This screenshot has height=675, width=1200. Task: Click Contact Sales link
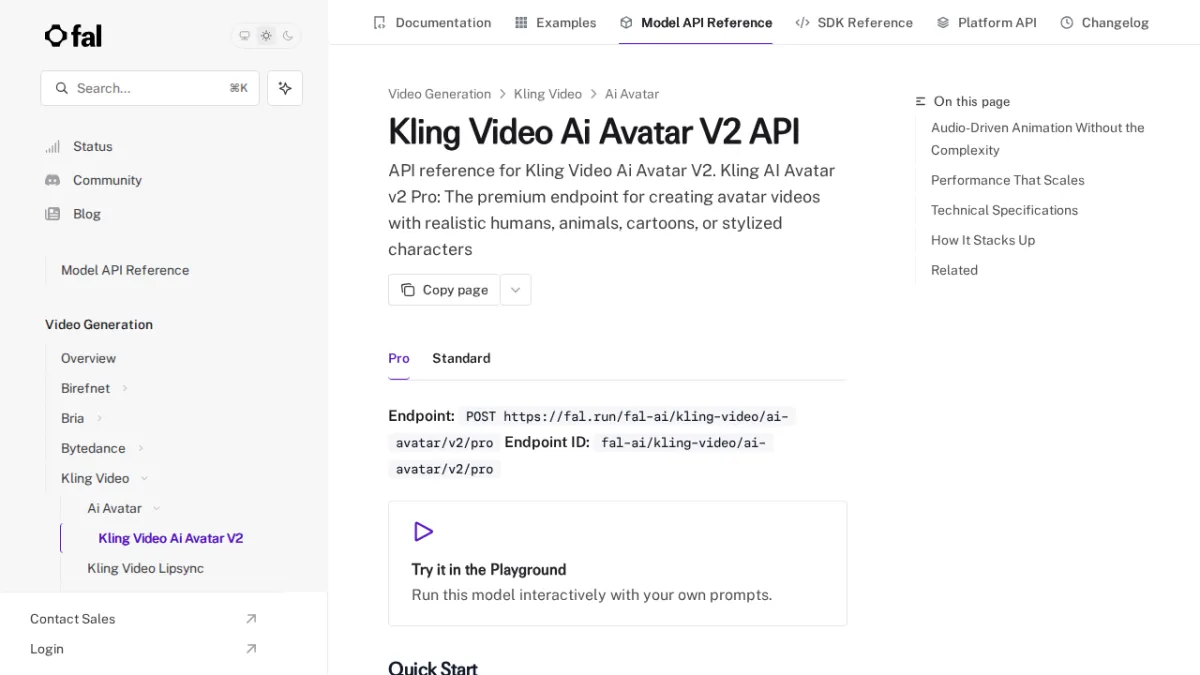pyautogui.click(x=72, y=619)
